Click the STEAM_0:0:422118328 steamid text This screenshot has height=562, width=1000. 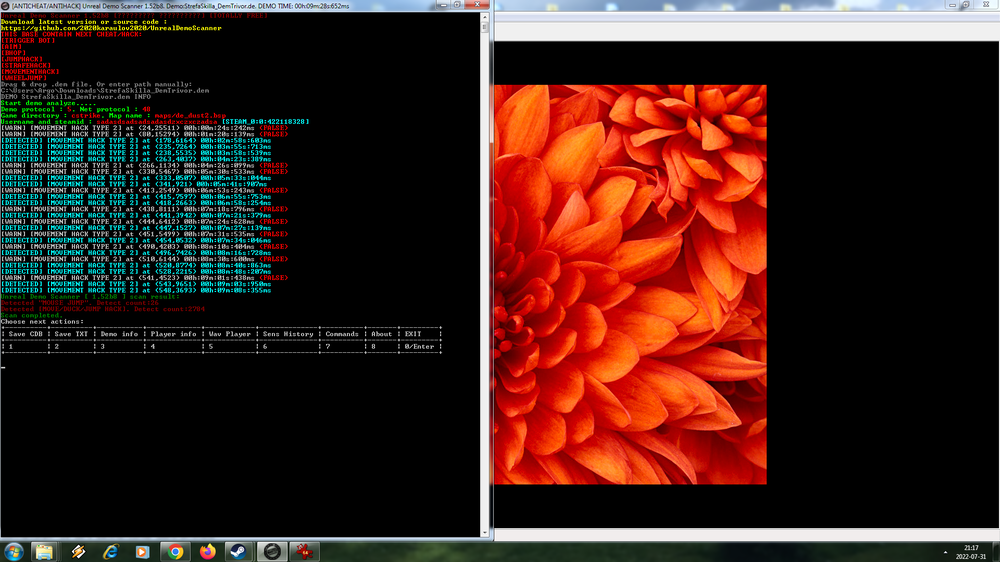[x=265, y=122]
